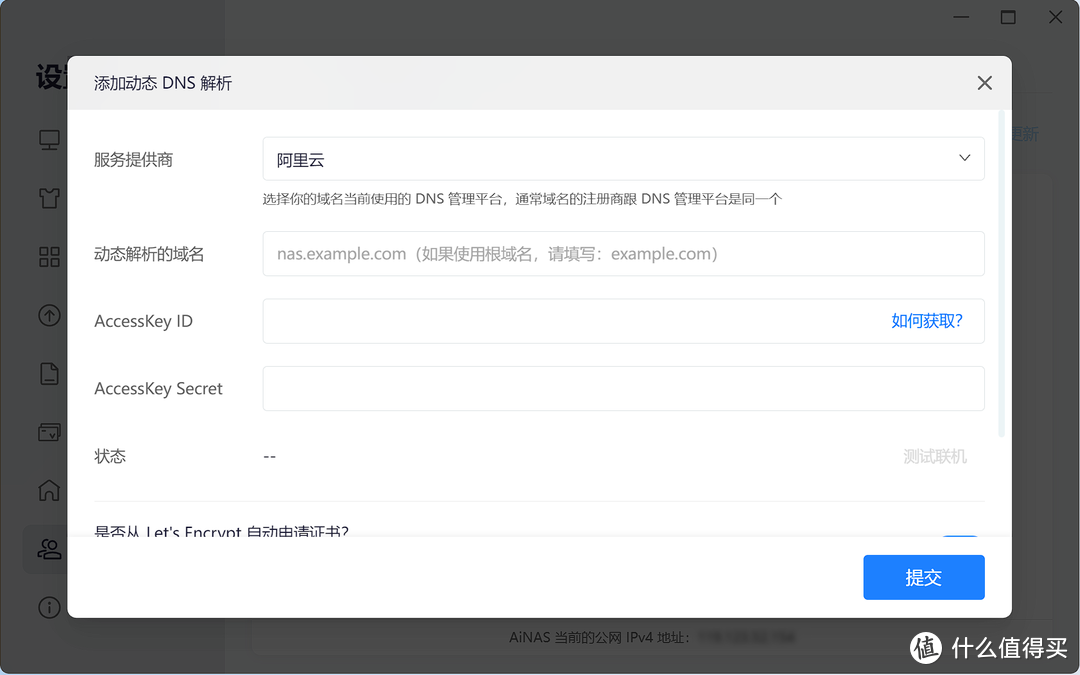Open the app skins/theme sidebar icon
This screenshot has height=675, width=1080.
pyautogui.click(x=49, y=198)
